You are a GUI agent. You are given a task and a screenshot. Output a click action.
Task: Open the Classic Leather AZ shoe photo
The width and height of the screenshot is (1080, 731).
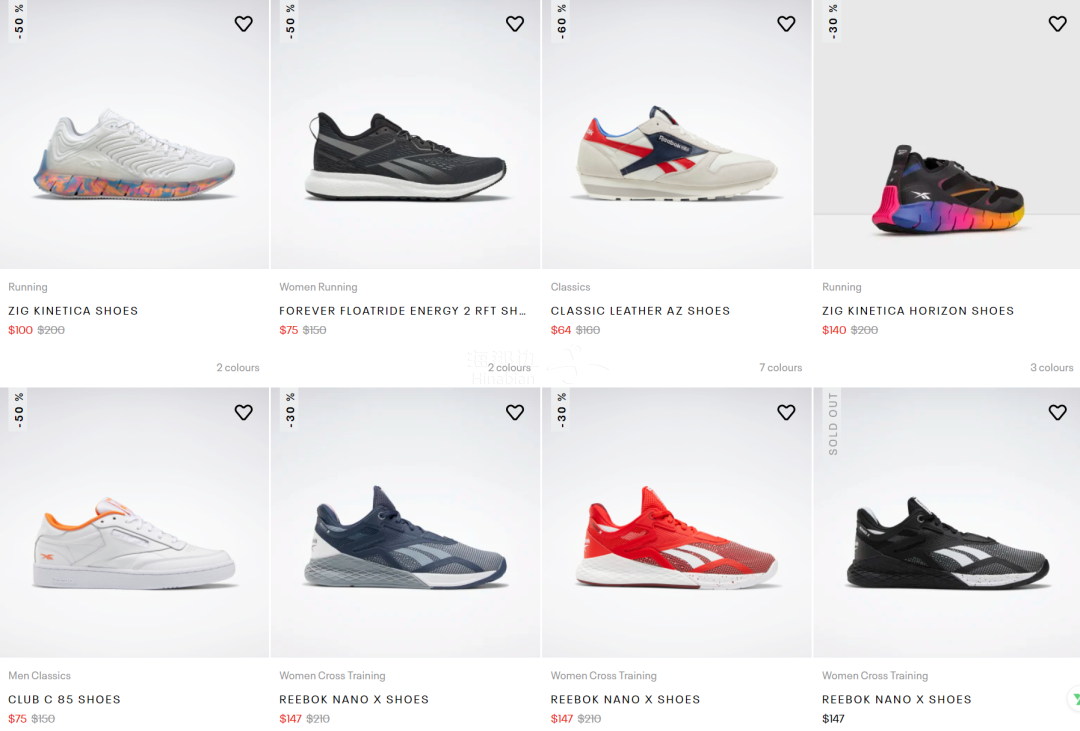[x=676, y=155]
